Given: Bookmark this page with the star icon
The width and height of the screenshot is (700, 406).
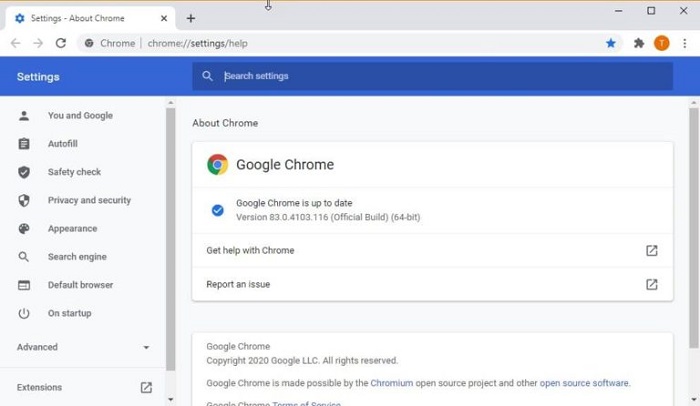Looking at the screenshot, I should tap(611, 43).
